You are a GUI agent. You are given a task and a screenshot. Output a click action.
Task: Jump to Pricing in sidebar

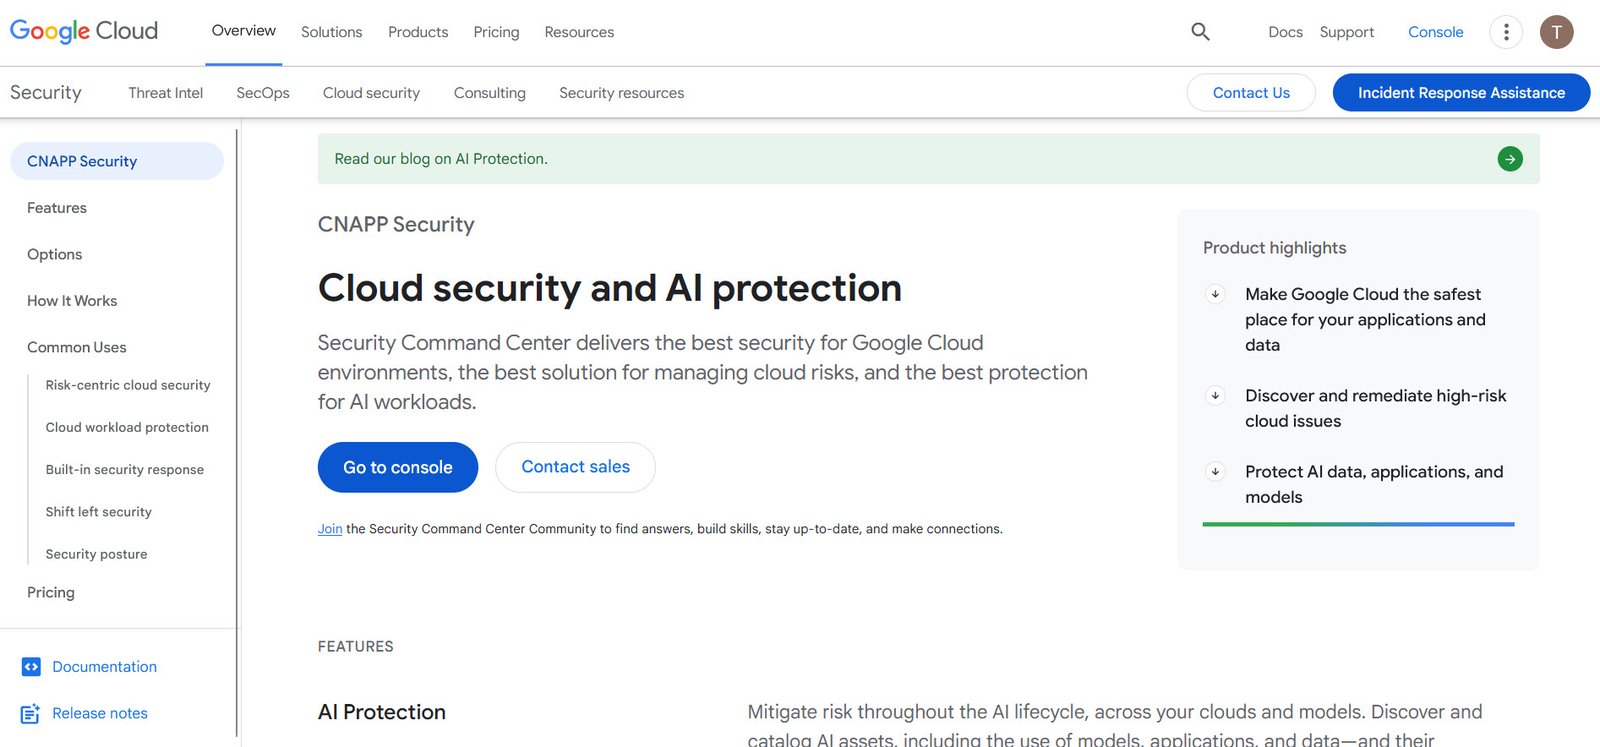pos(51,592)
